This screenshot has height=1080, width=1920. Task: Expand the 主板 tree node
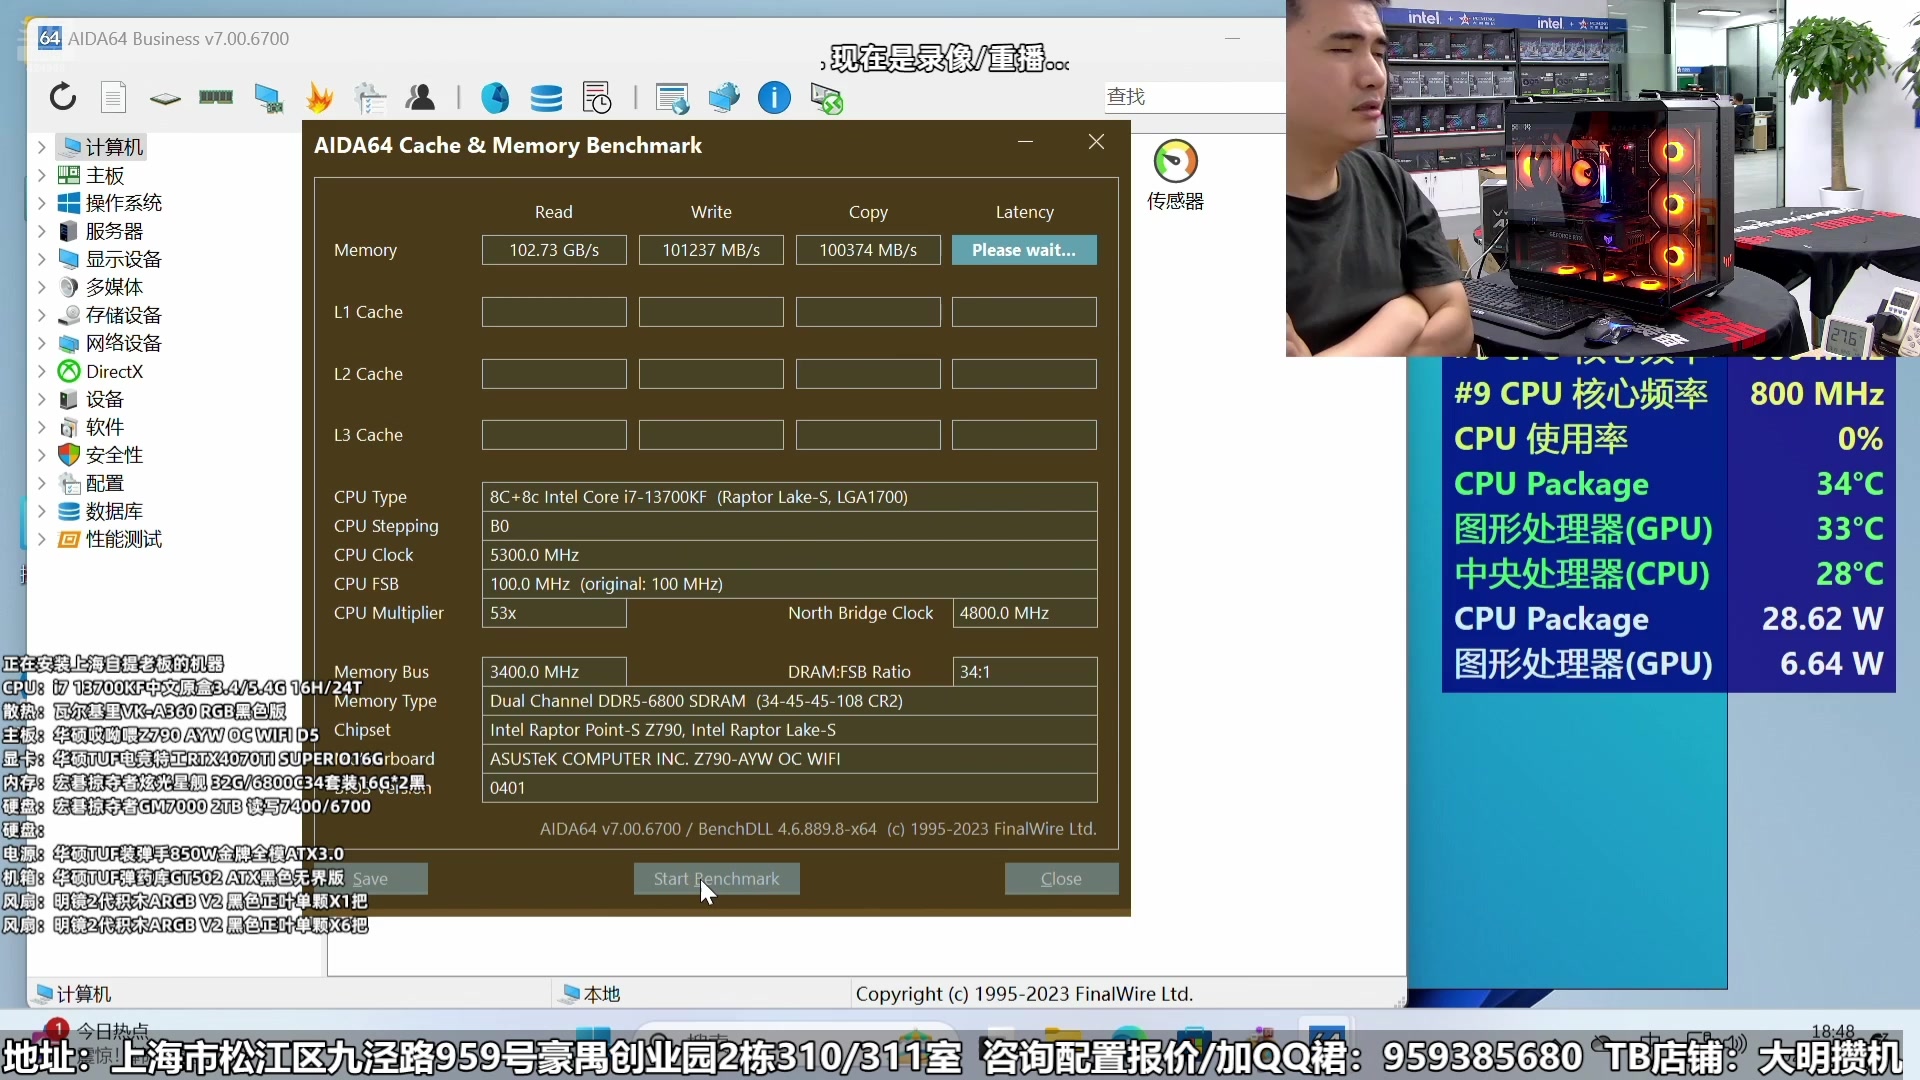[x=41, y=175]
